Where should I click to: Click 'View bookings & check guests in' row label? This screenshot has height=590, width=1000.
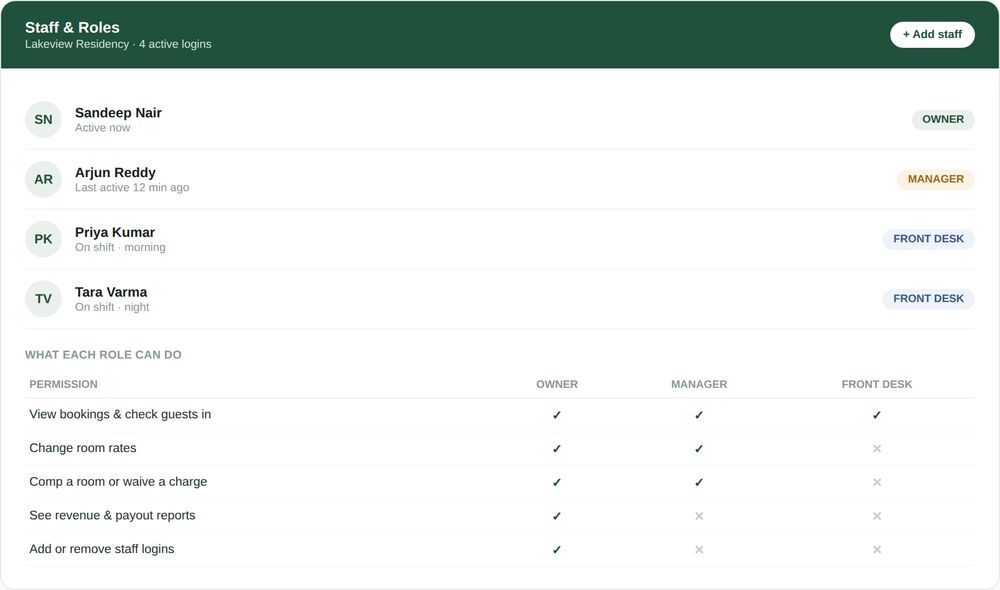click(x=120, y=414)
